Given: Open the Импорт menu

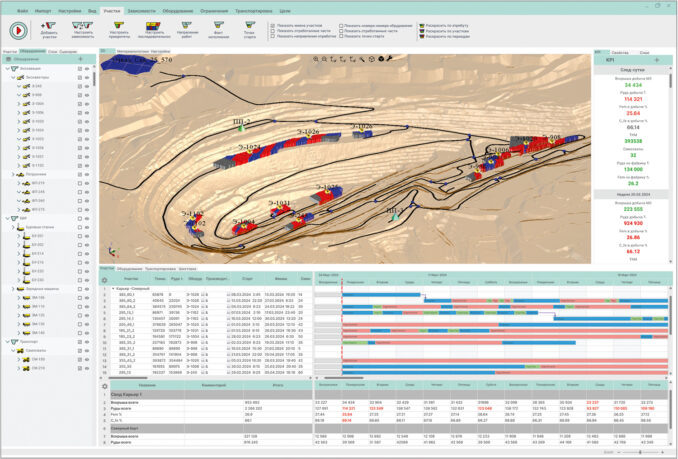Looking at the screenshot, I should [43, 11].
